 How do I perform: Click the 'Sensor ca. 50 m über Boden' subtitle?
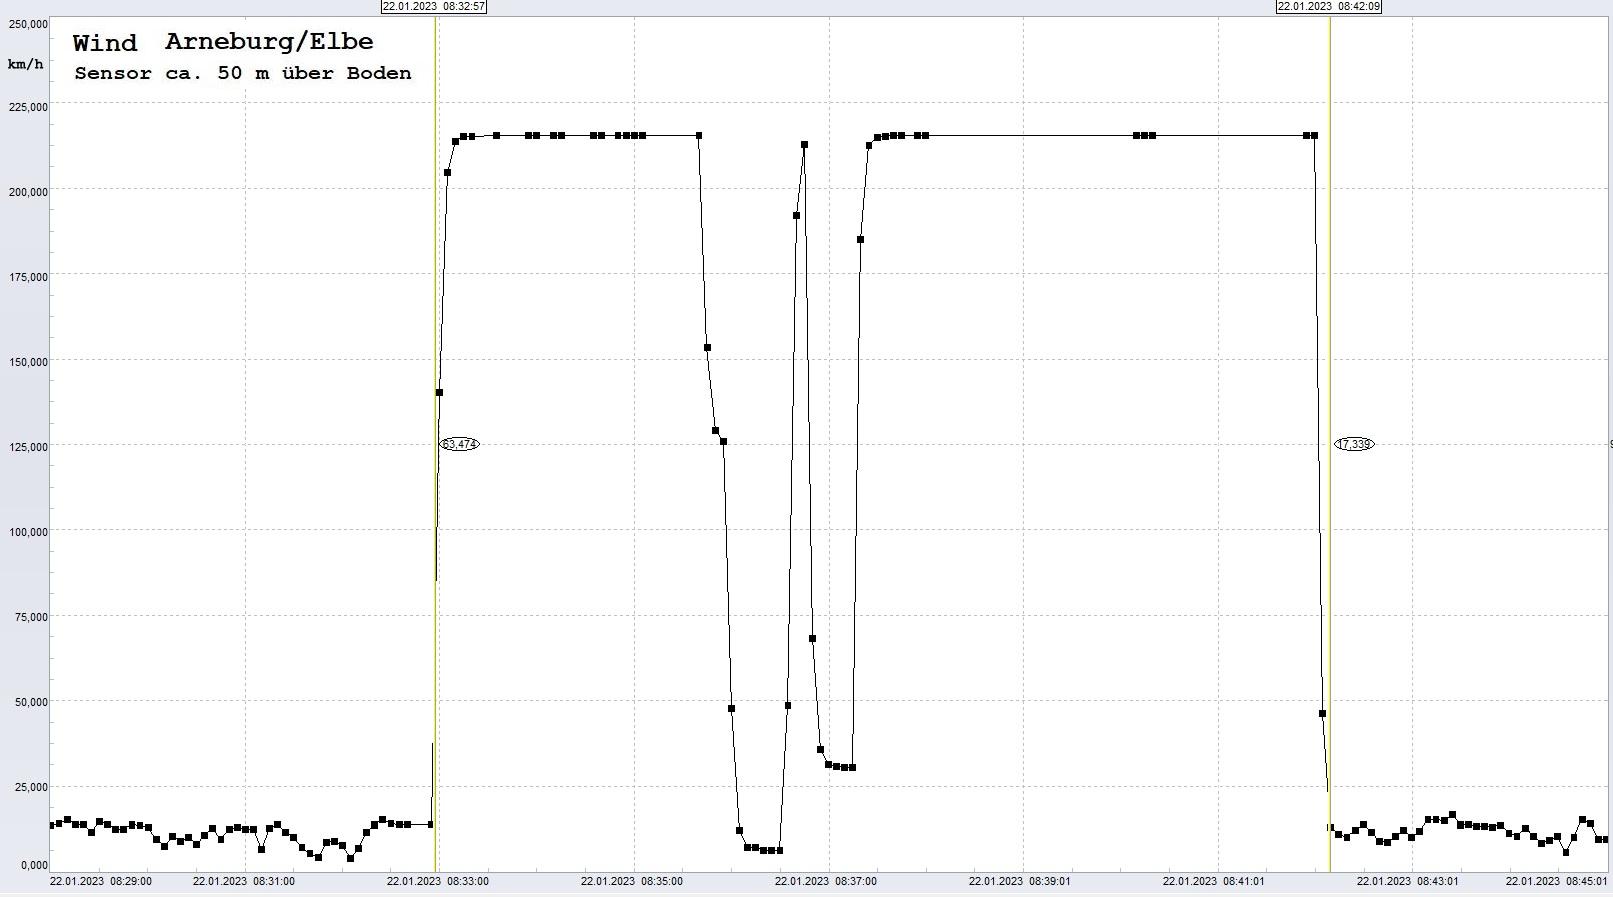pos(243,73)
